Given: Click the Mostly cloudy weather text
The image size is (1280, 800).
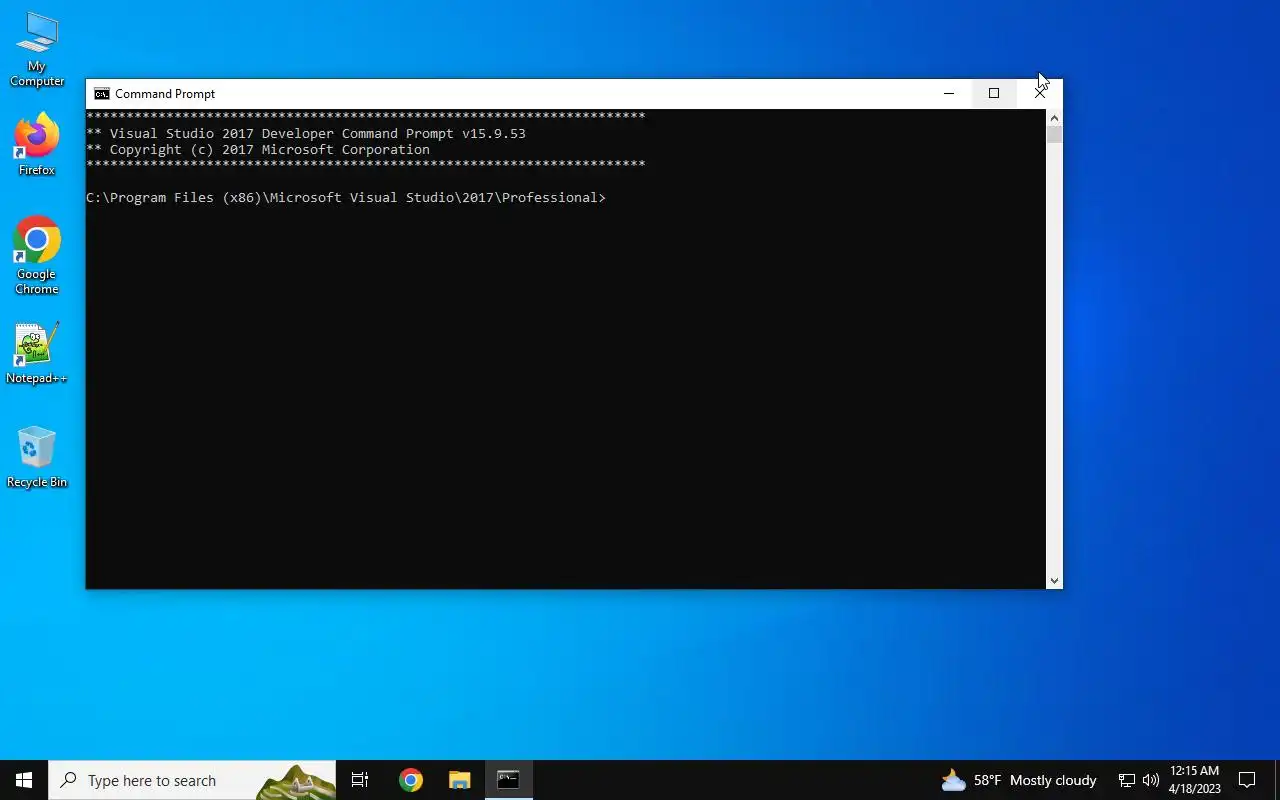Looking at the screenshot, I should click(x=1053, y=780).
